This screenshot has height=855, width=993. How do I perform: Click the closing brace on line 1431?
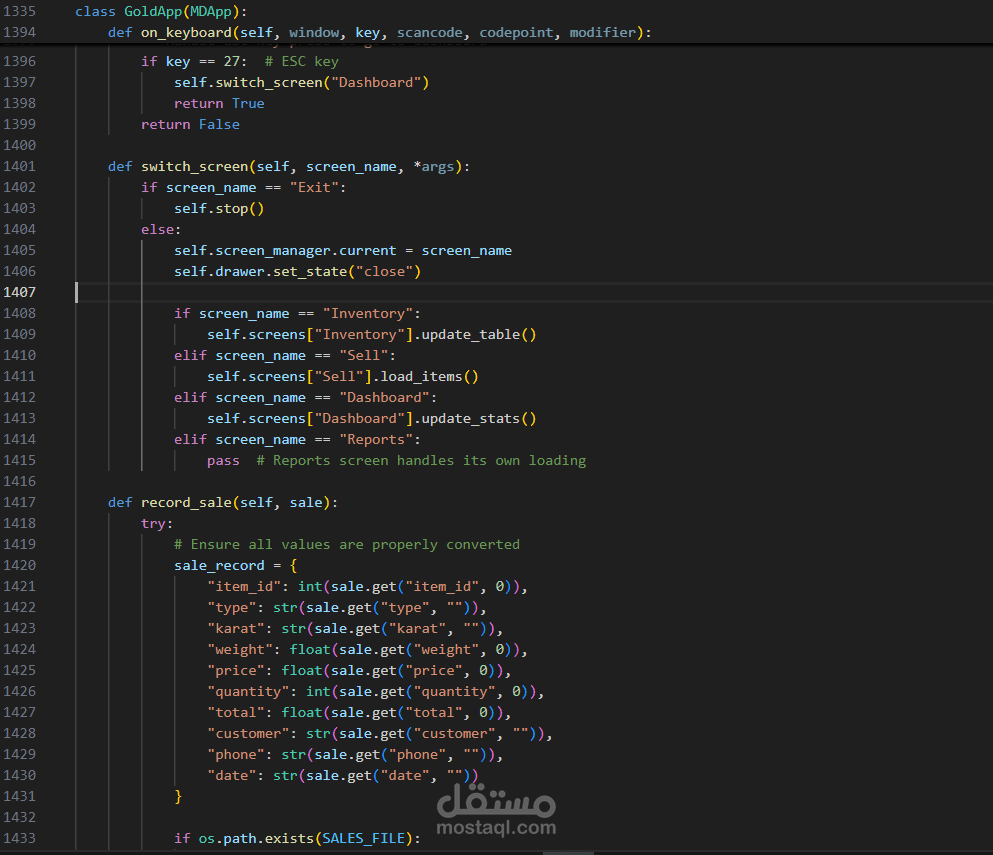click(178, 796)
